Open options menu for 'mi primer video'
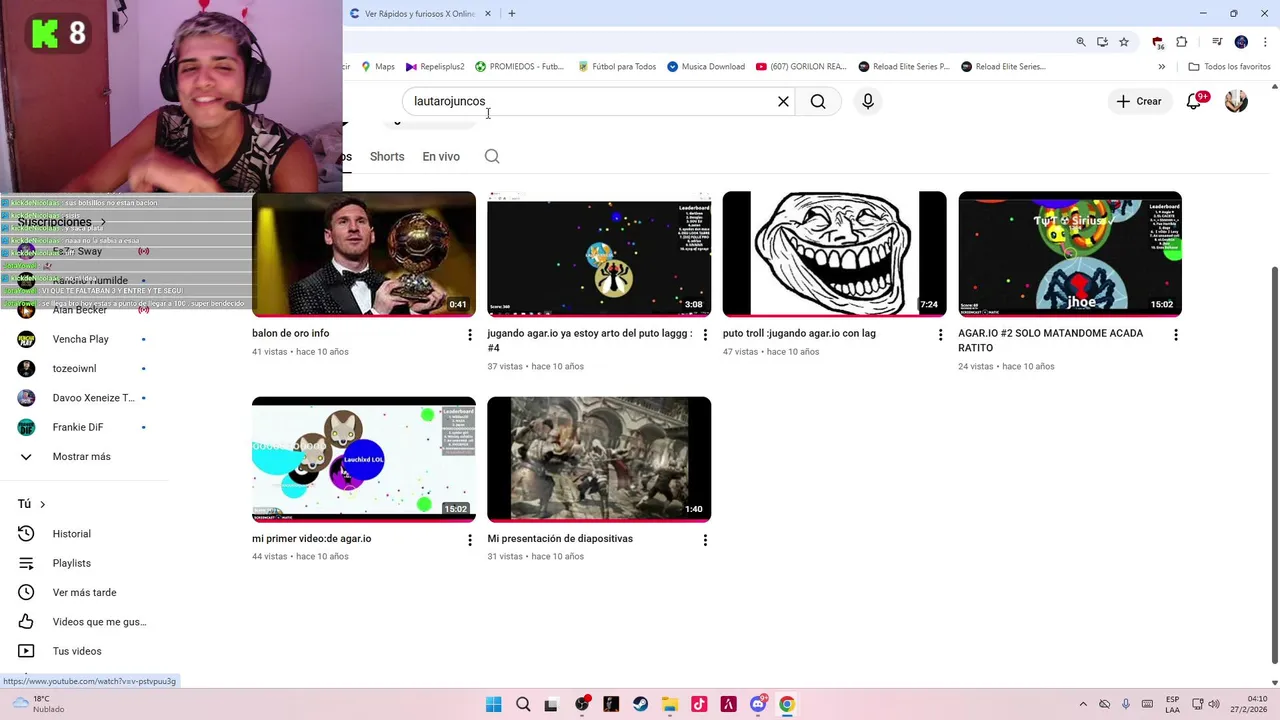Viewport: 1280px width, 720px height. 469,540
